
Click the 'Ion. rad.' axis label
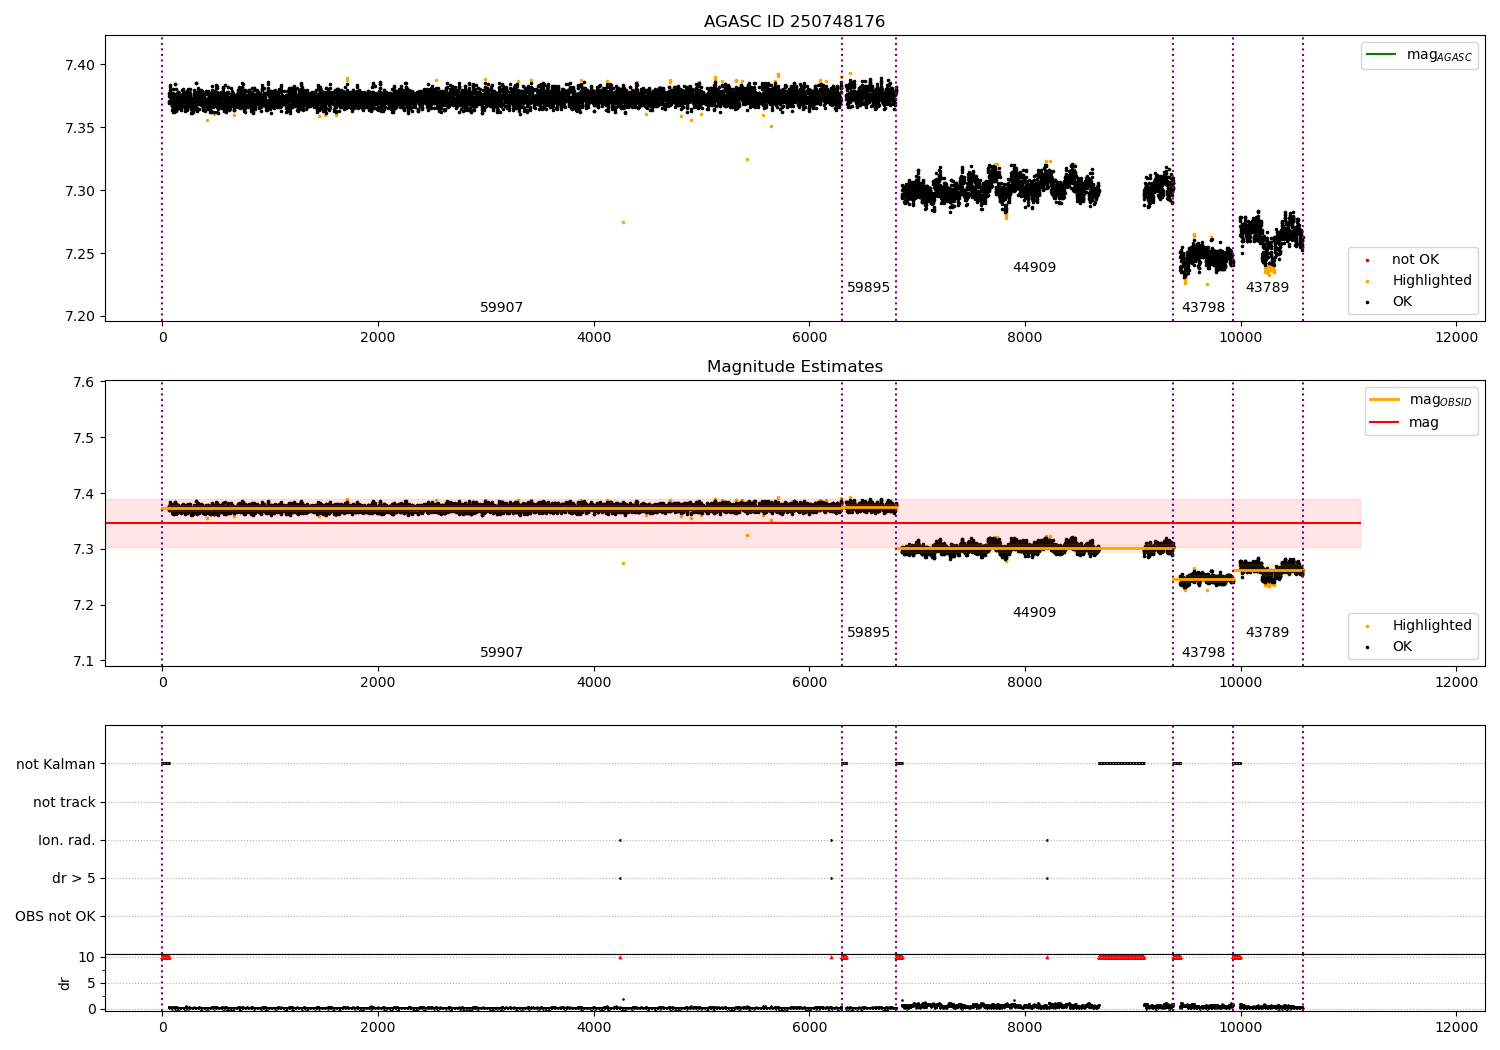click(x=67, y=841)
